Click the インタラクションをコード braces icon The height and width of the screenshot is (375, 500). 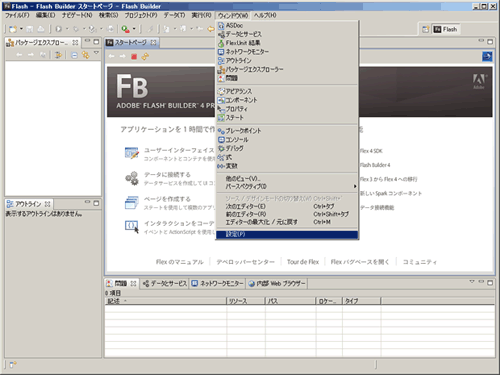(x=131, y=226)
